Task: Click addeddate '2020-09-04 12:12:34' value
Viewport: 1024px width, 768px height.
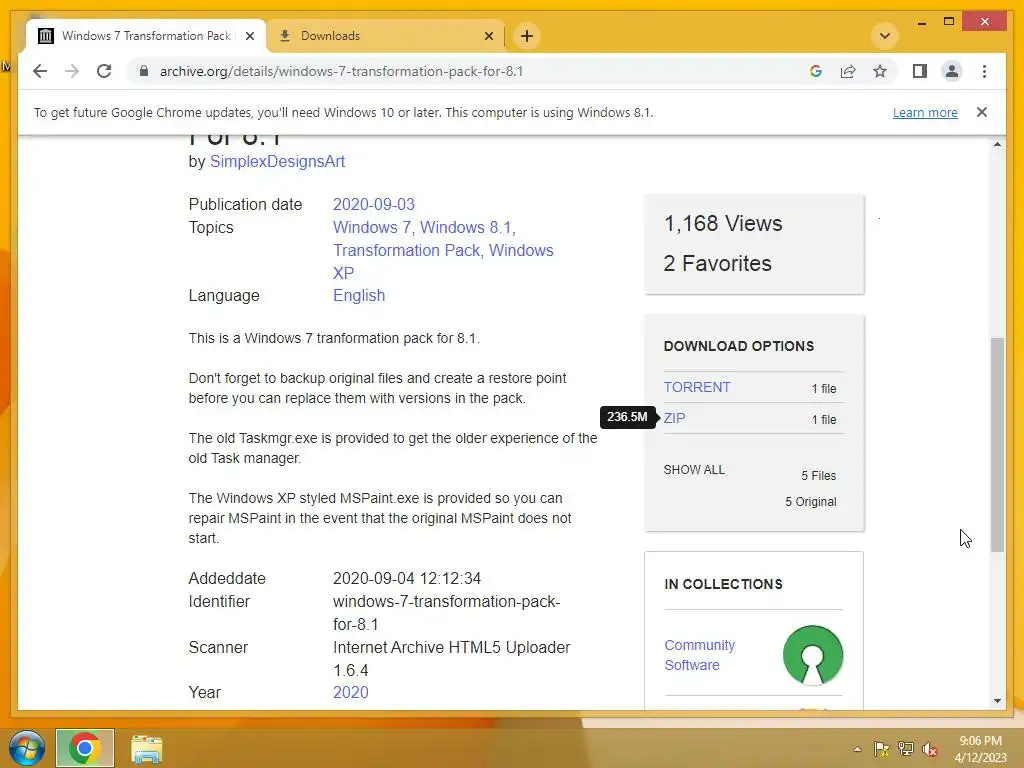Action: 407,579
